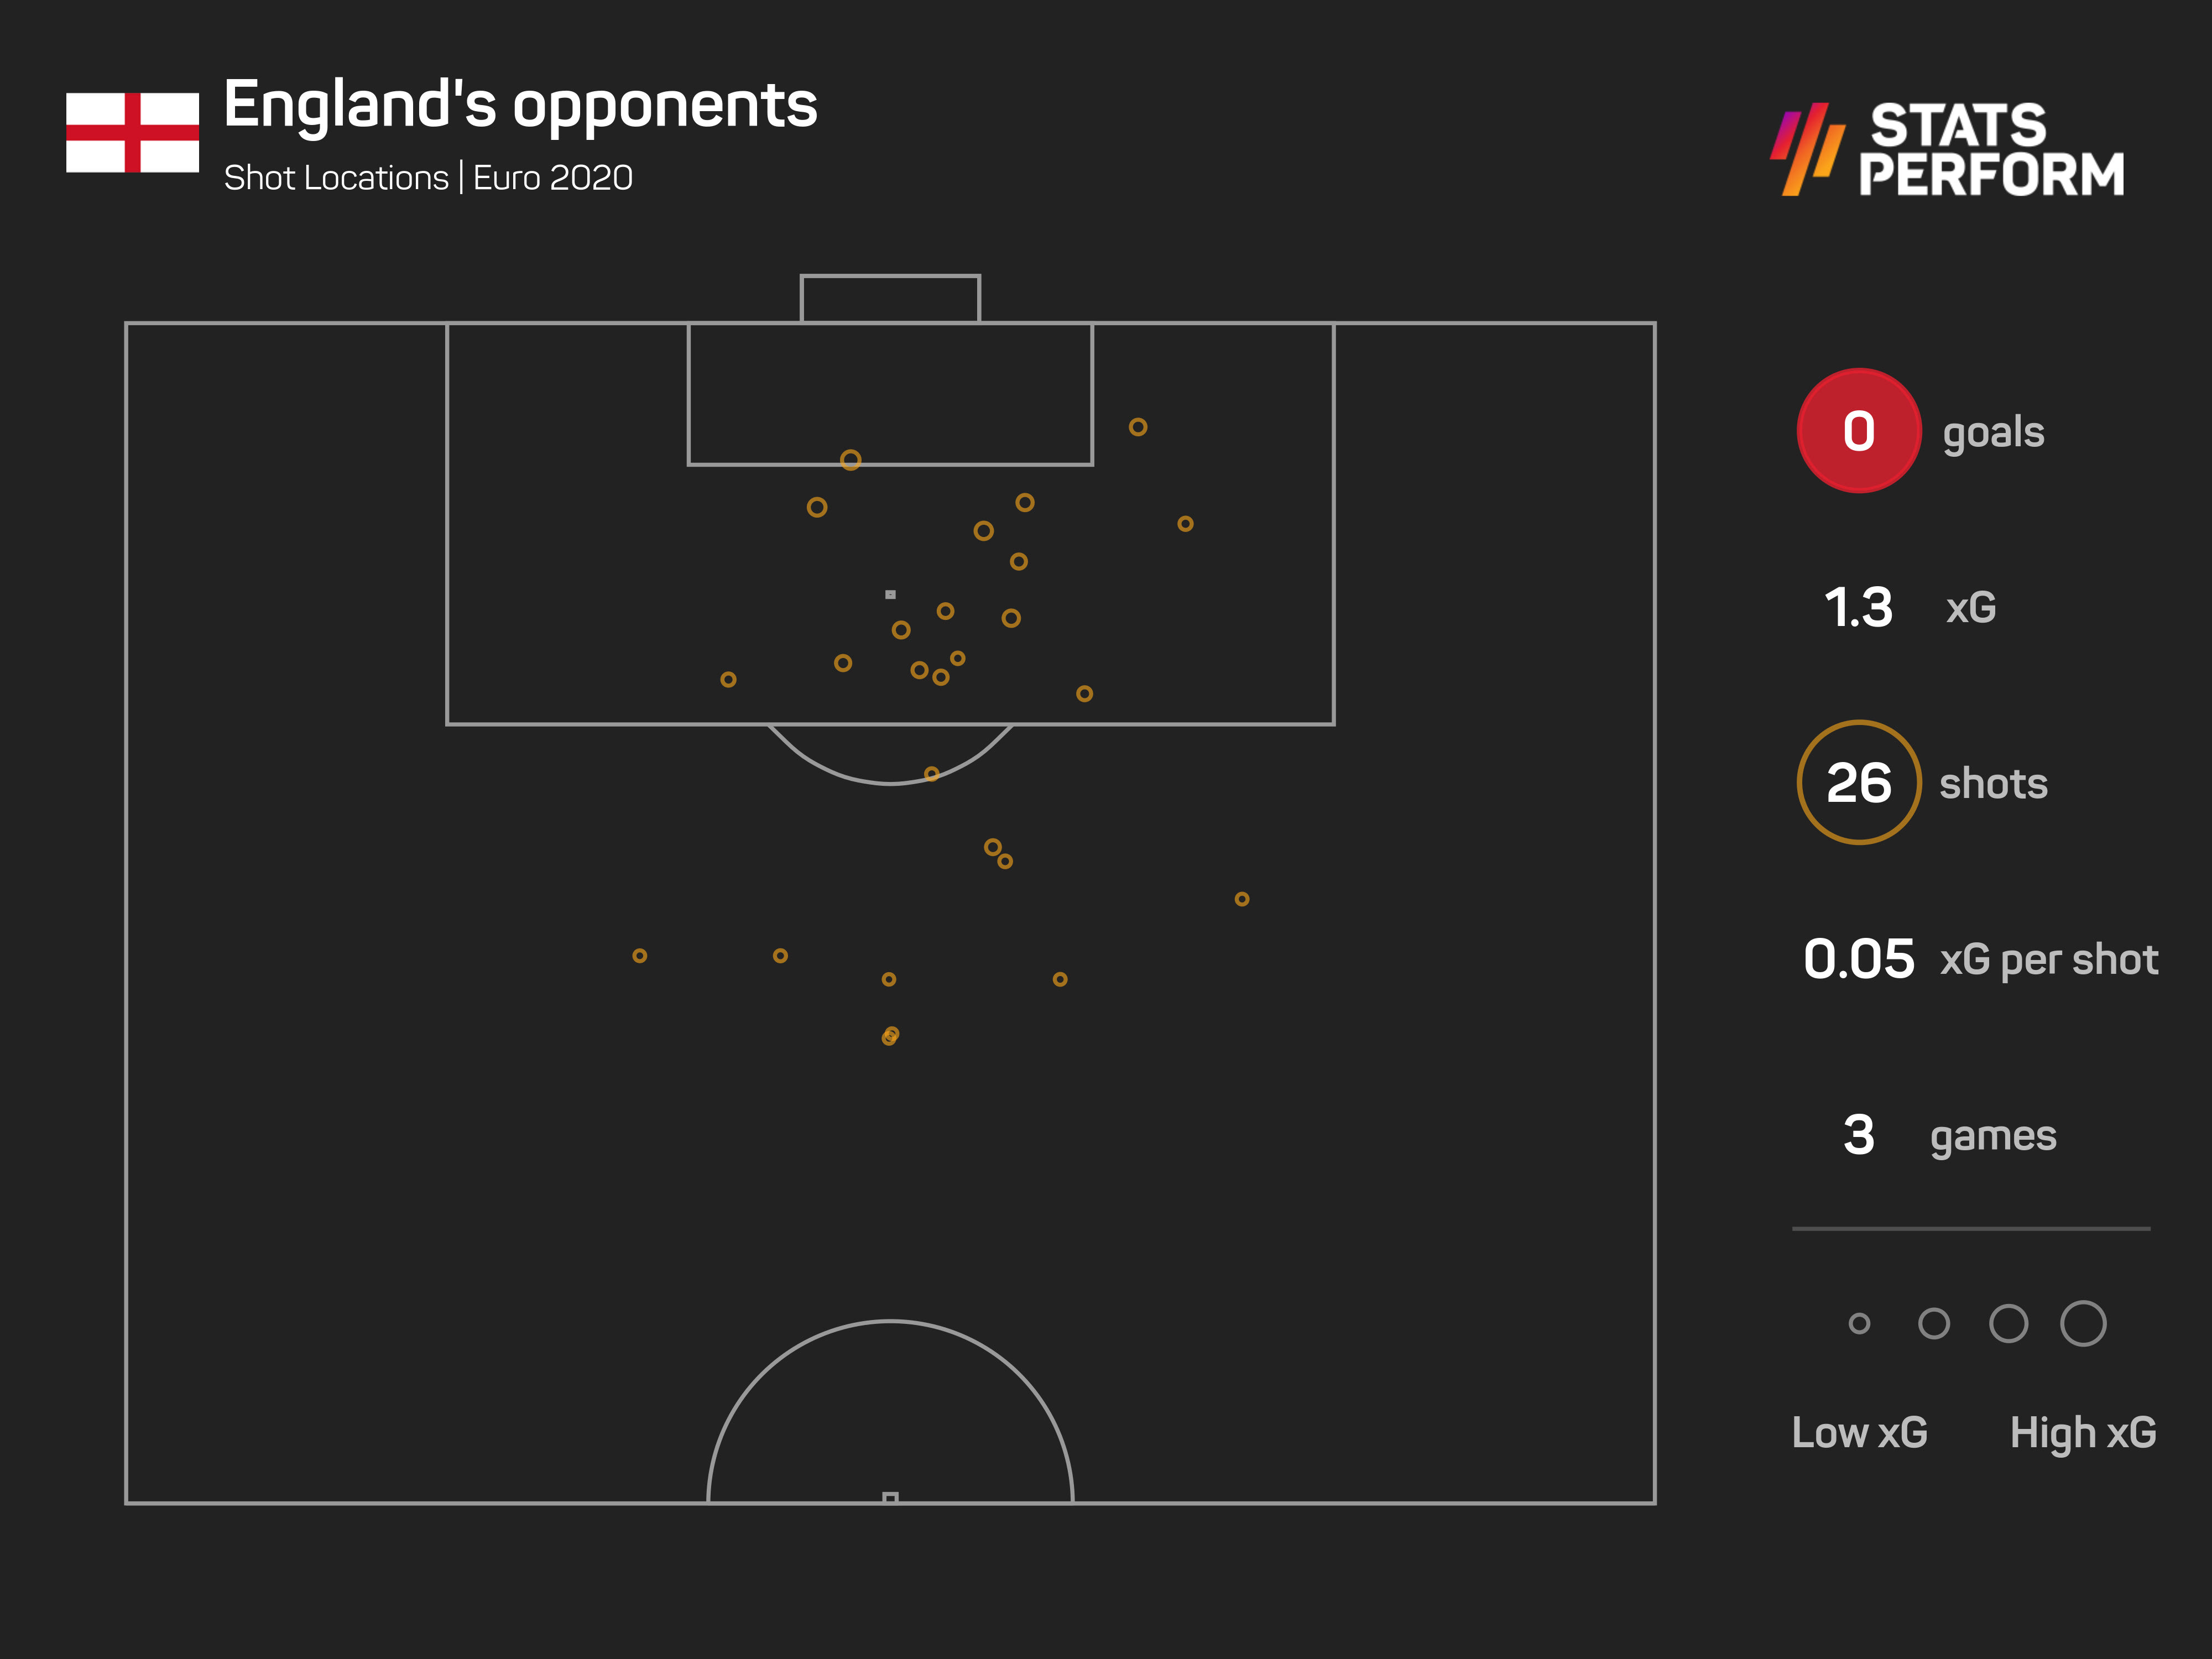The height and width of the screenshot is (1659, 2212).
Task: Select the leftmost shot marker outside the box
Action: click(640, 956)
